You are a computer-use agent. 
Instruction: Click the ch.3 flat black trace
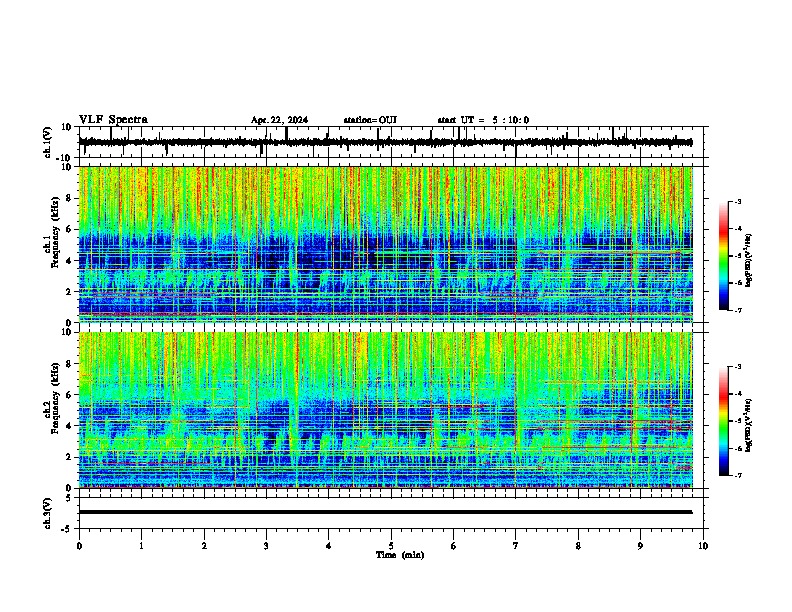(x=386, y=512)
